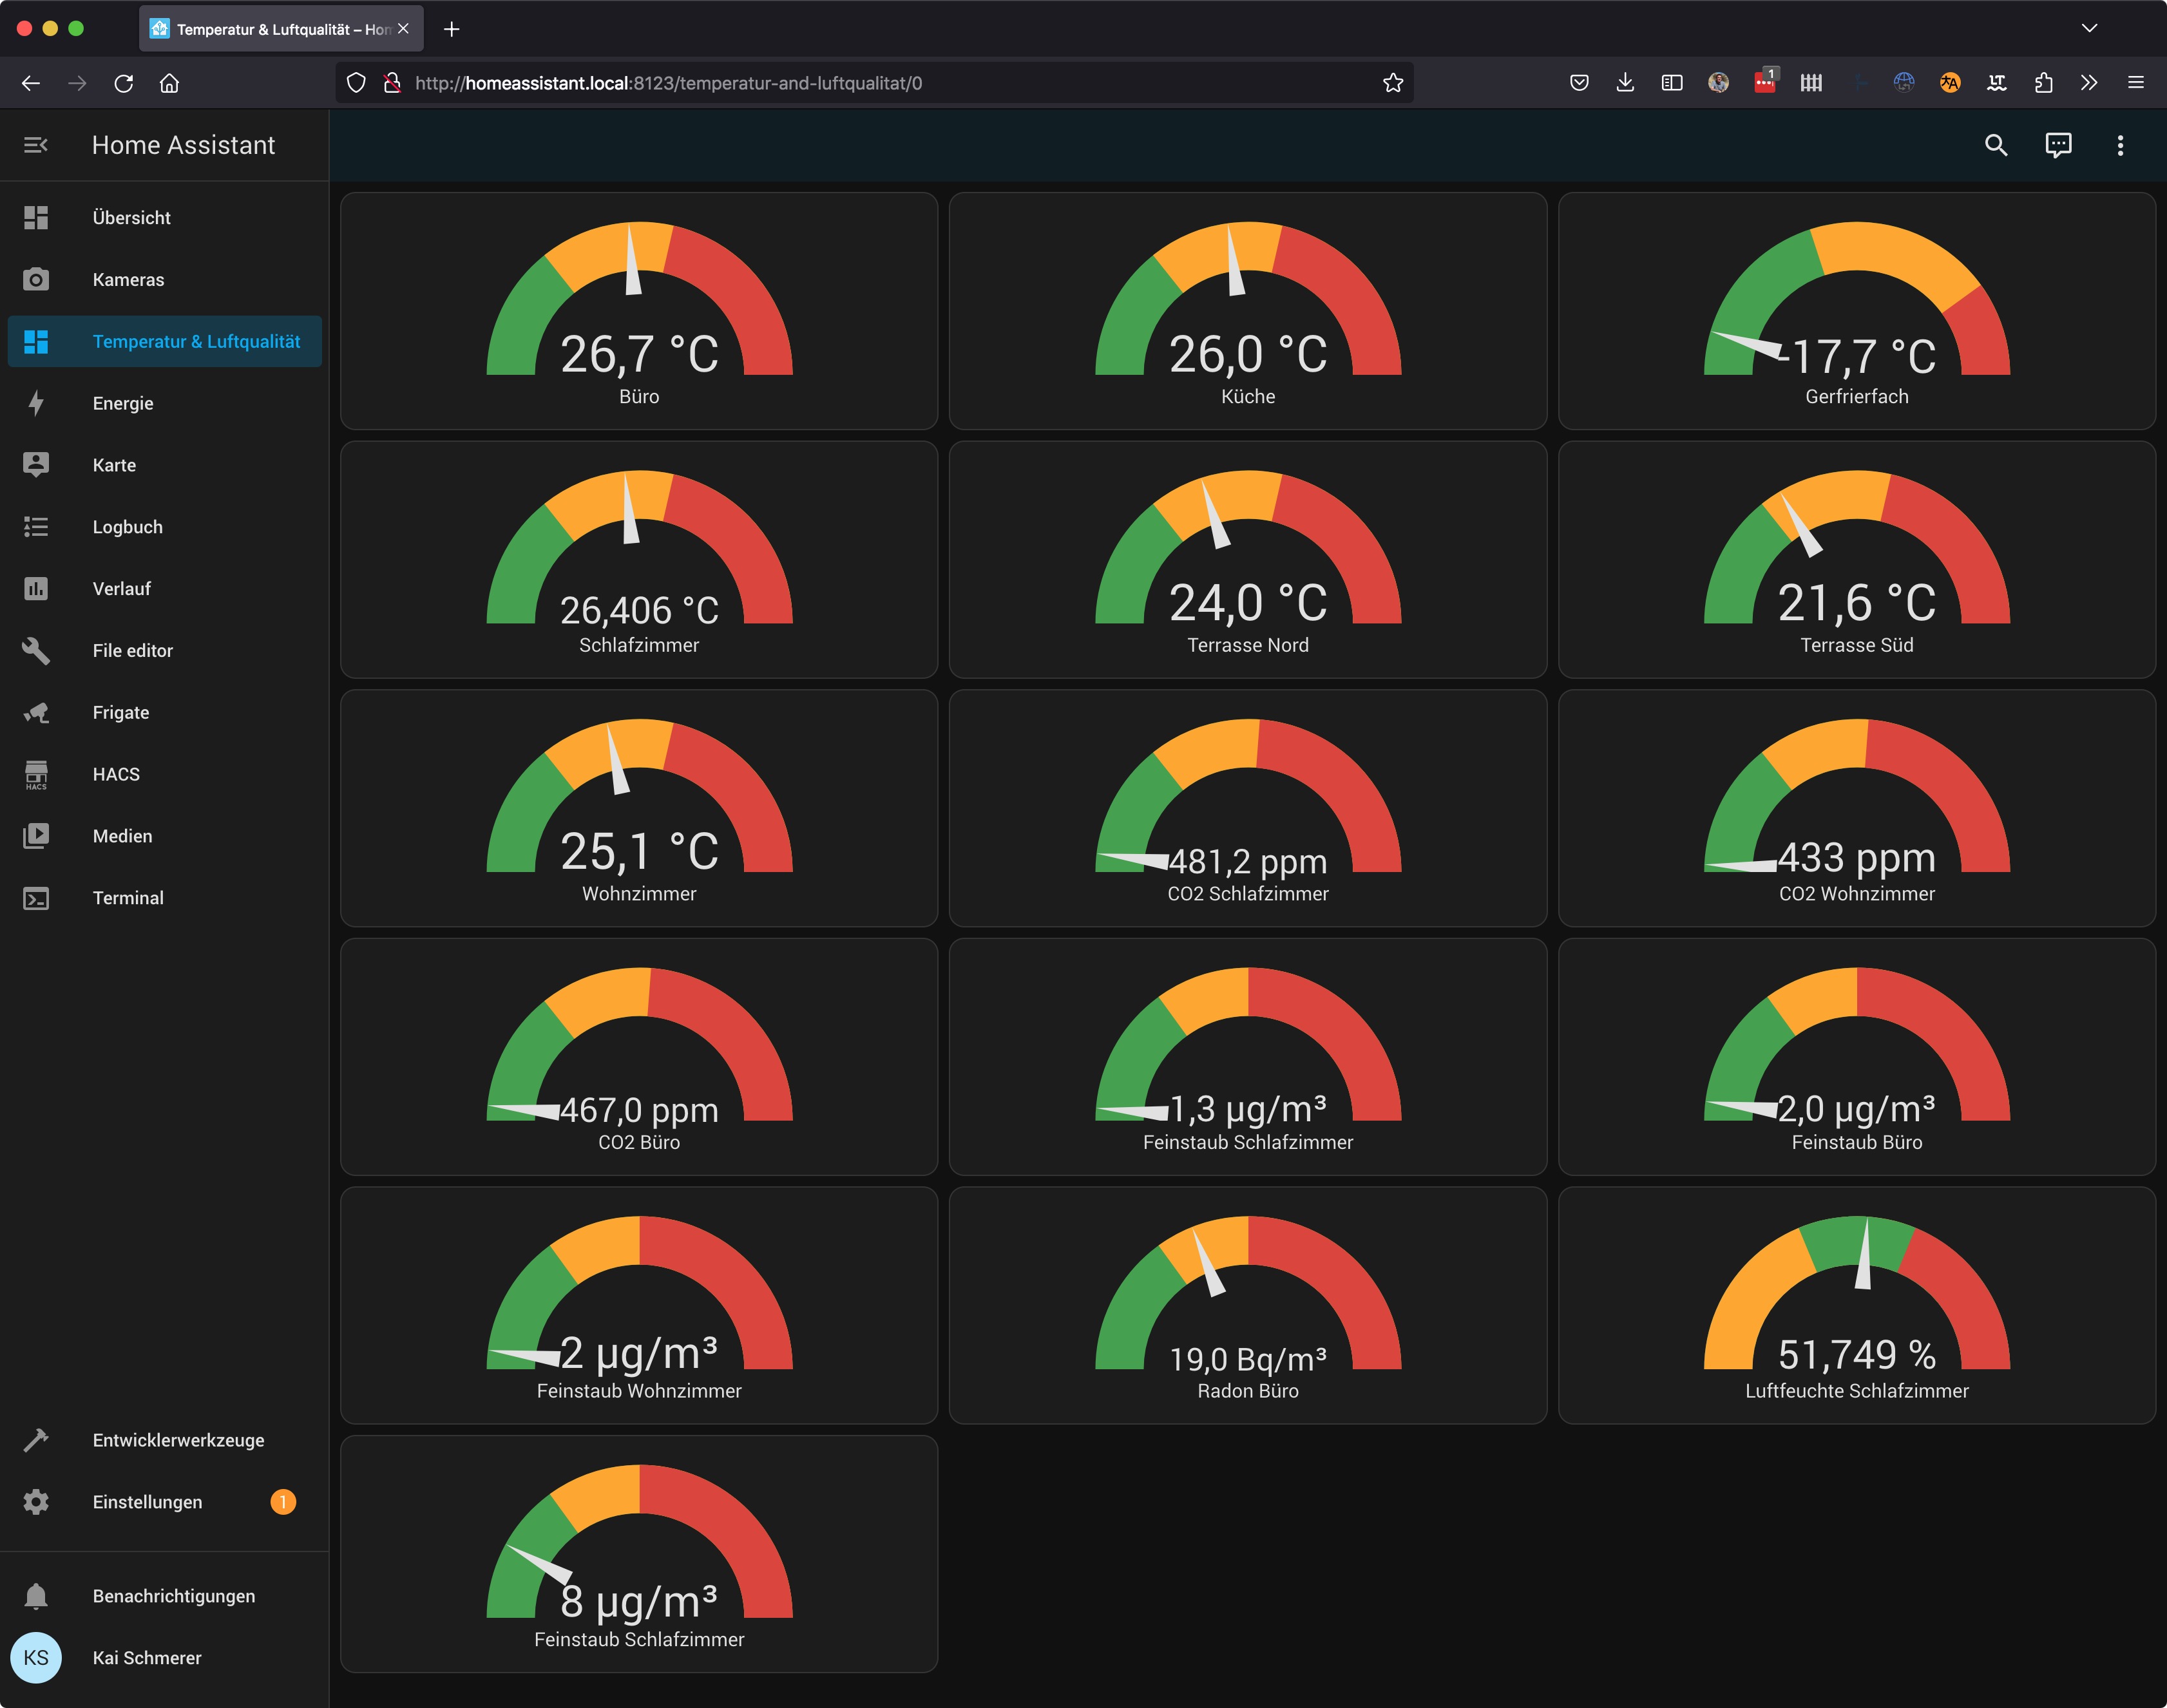Open Einstellungen settings
The height and width of the screenshot is (1708, 2167).
pyautogui.click(x=147, y=1502)
